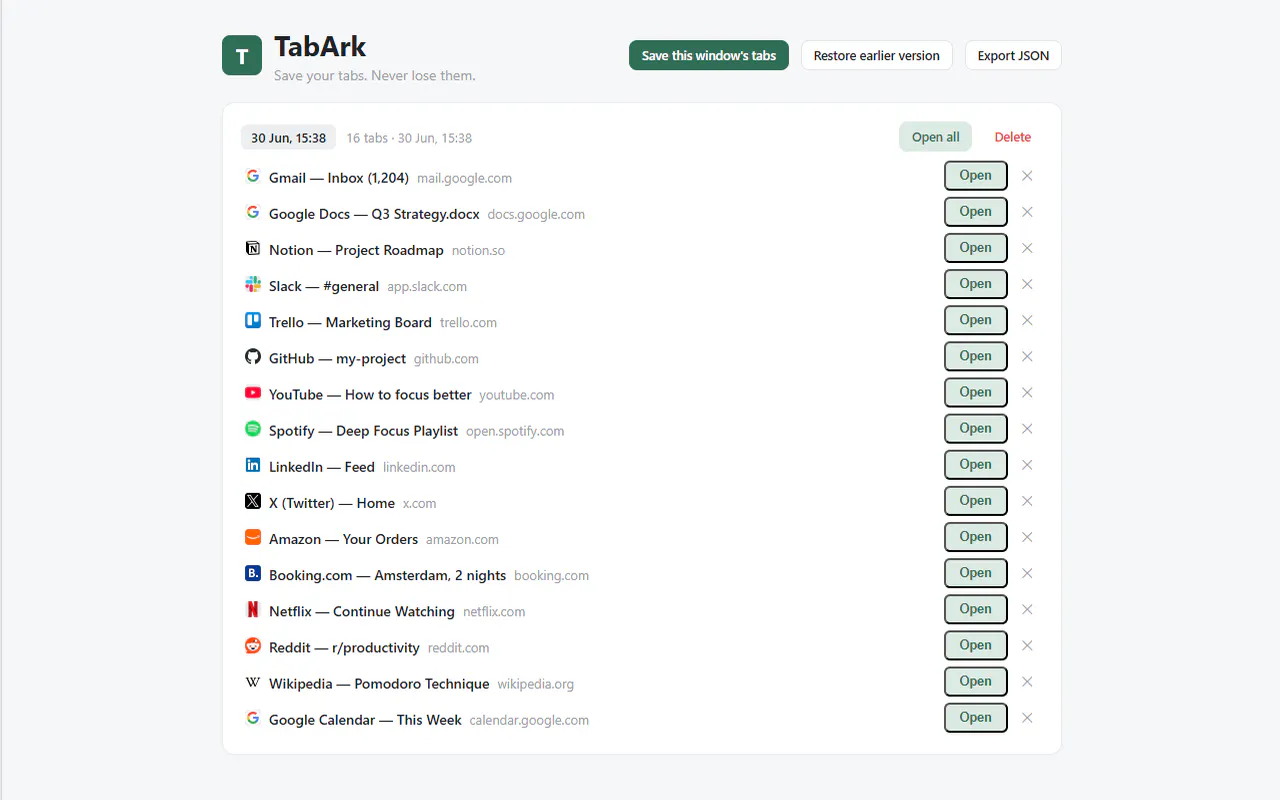Image resolution: width=1280 pixels, height=800 pixels.
Task: Remove the Google Calendar tab with its X
Action: point(1027,718)
